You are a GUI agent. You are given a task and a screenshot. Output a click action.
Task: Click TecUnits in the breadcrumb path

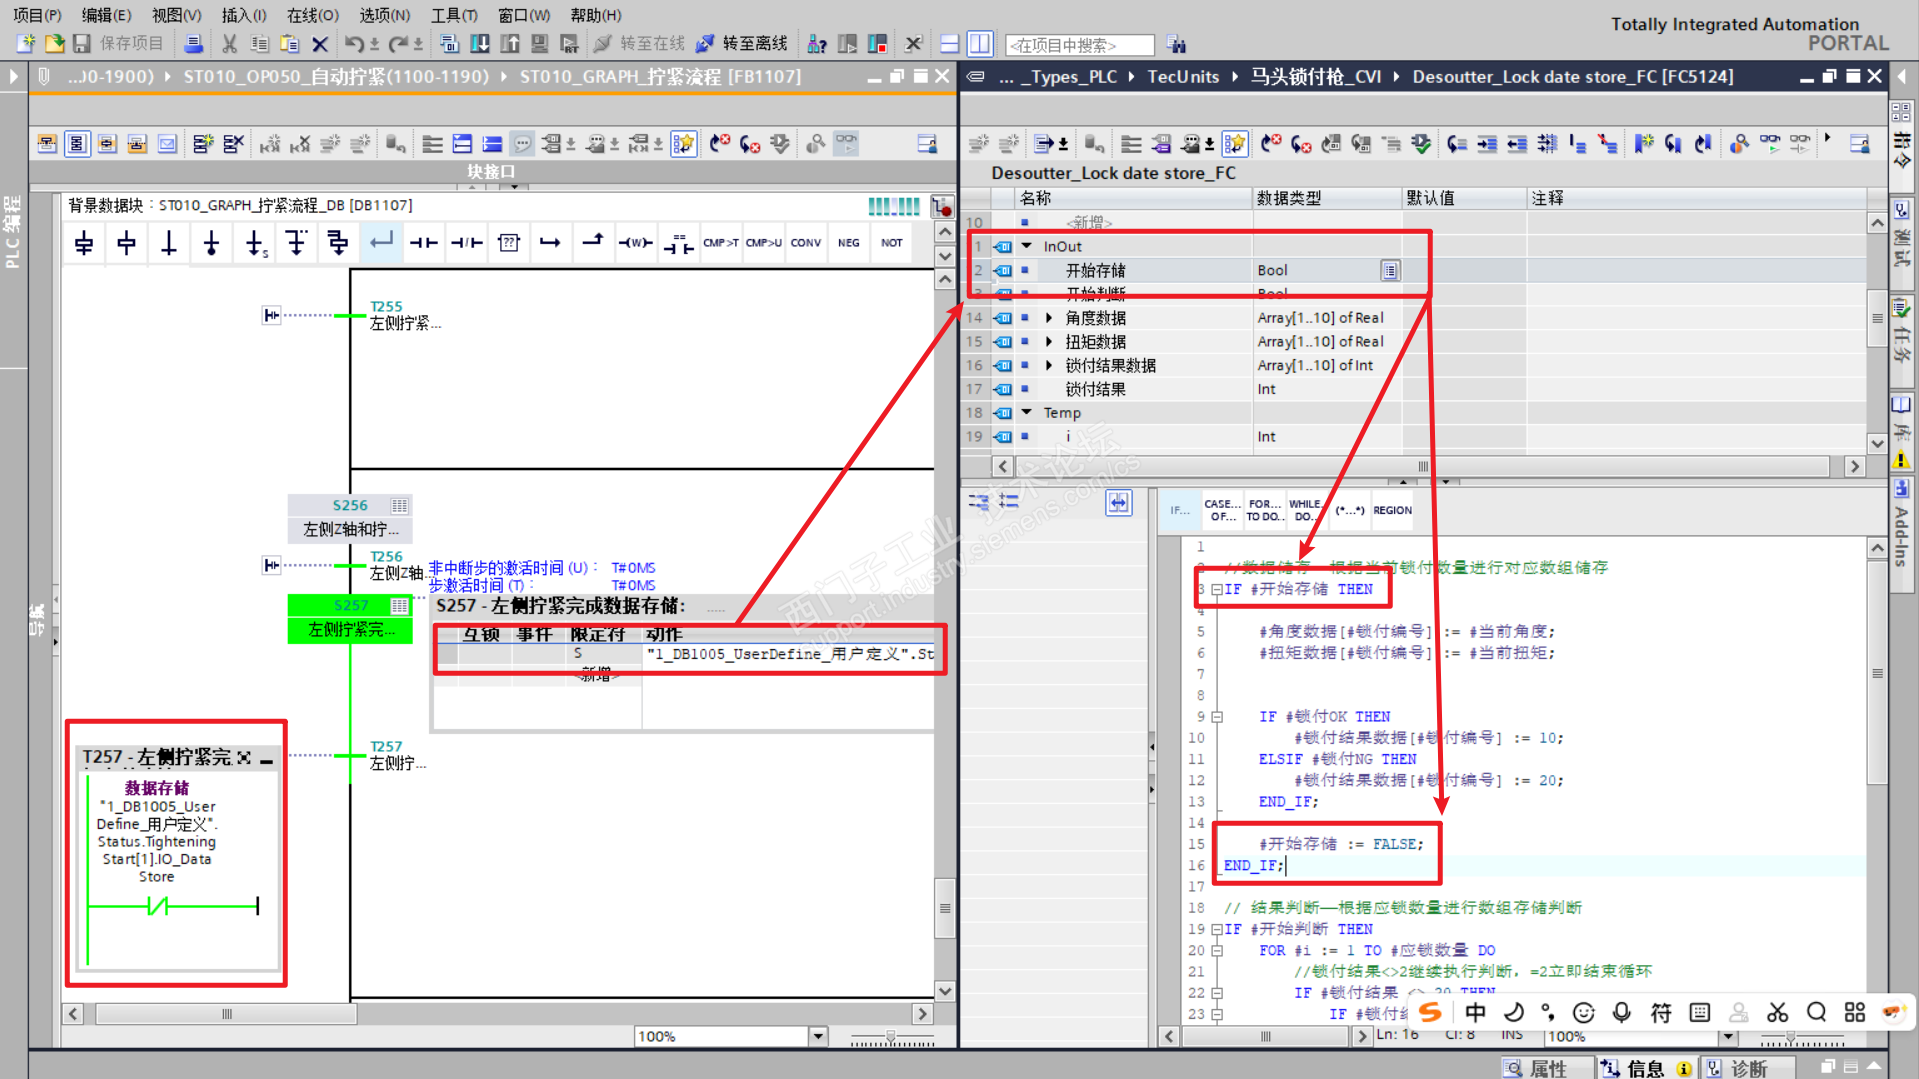pos(1183,77)
